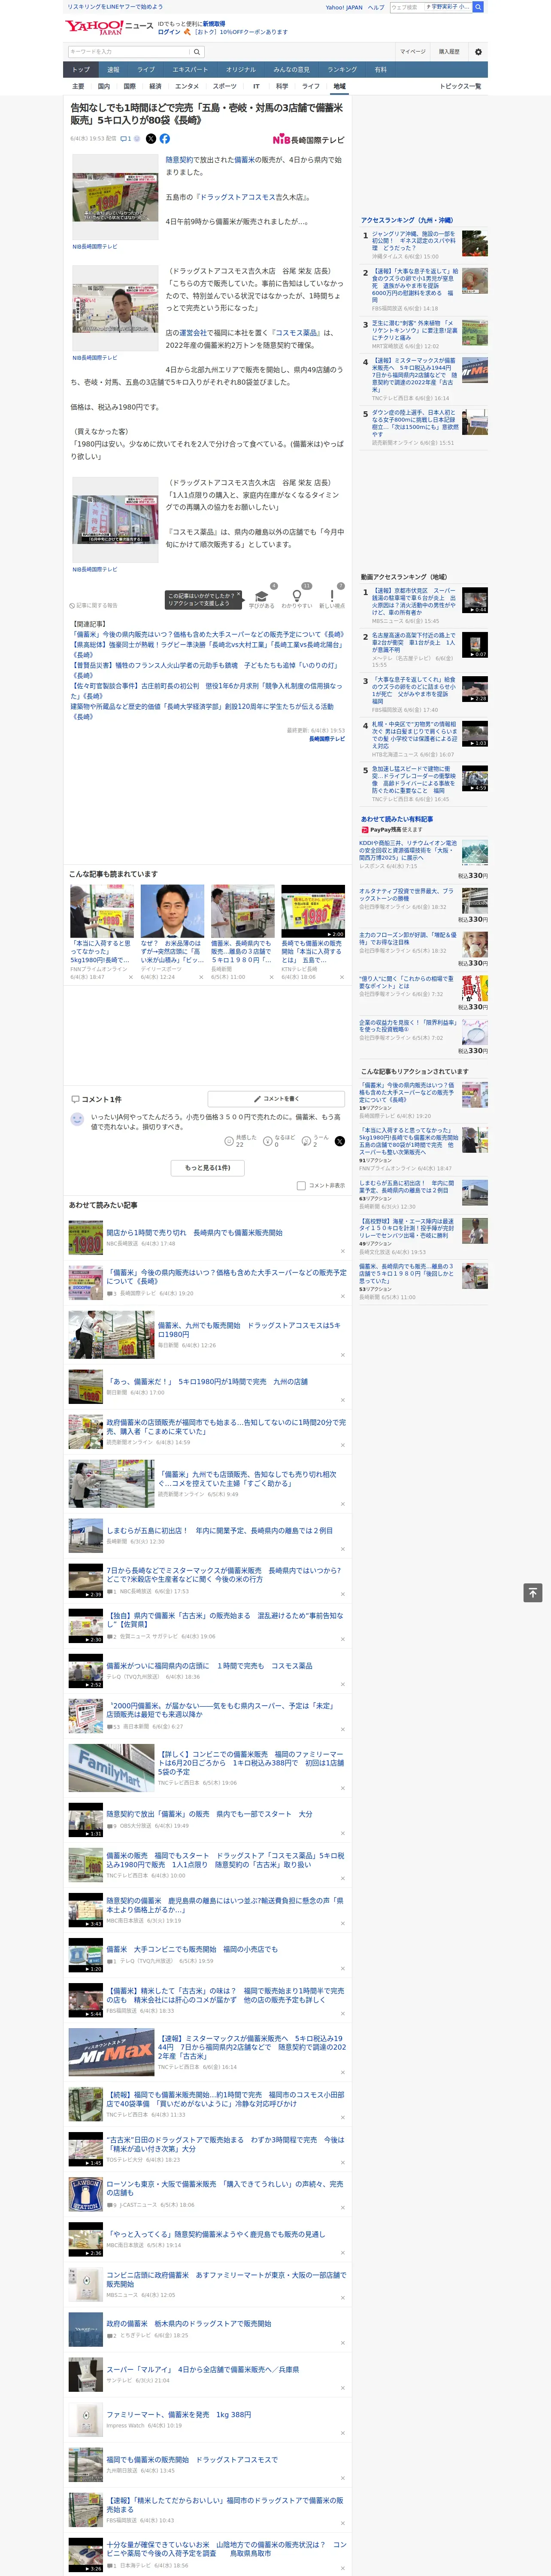Click 記事に関する報告 report icon link
The width and height of the screenshot is (551, 2576).
pos(93,605)
